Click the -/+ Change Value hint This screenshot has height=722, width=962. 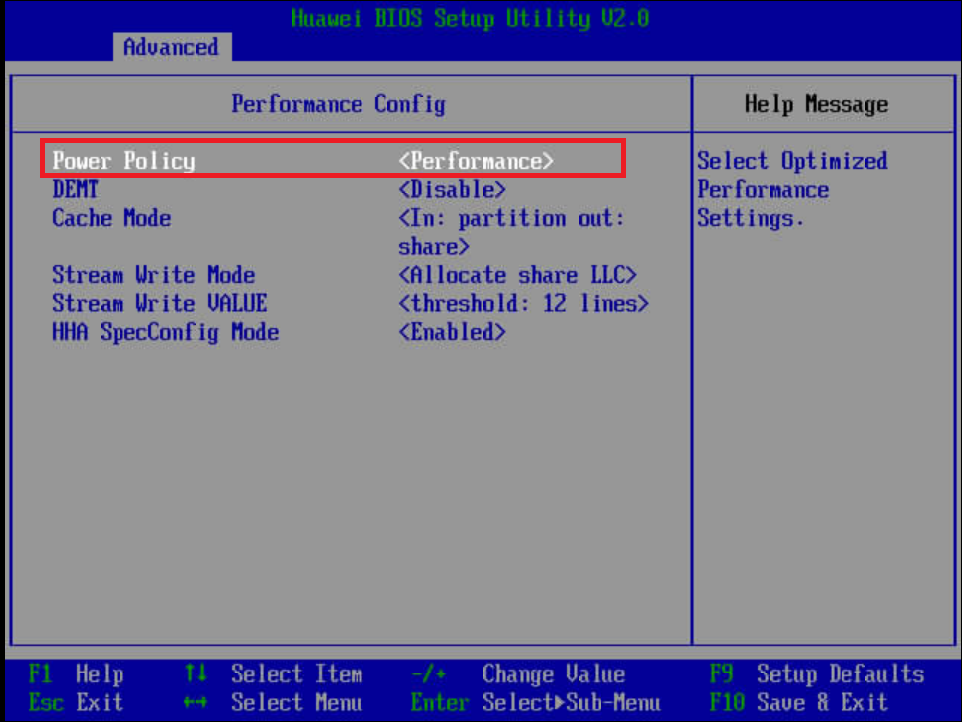click(x=520, y=675)
